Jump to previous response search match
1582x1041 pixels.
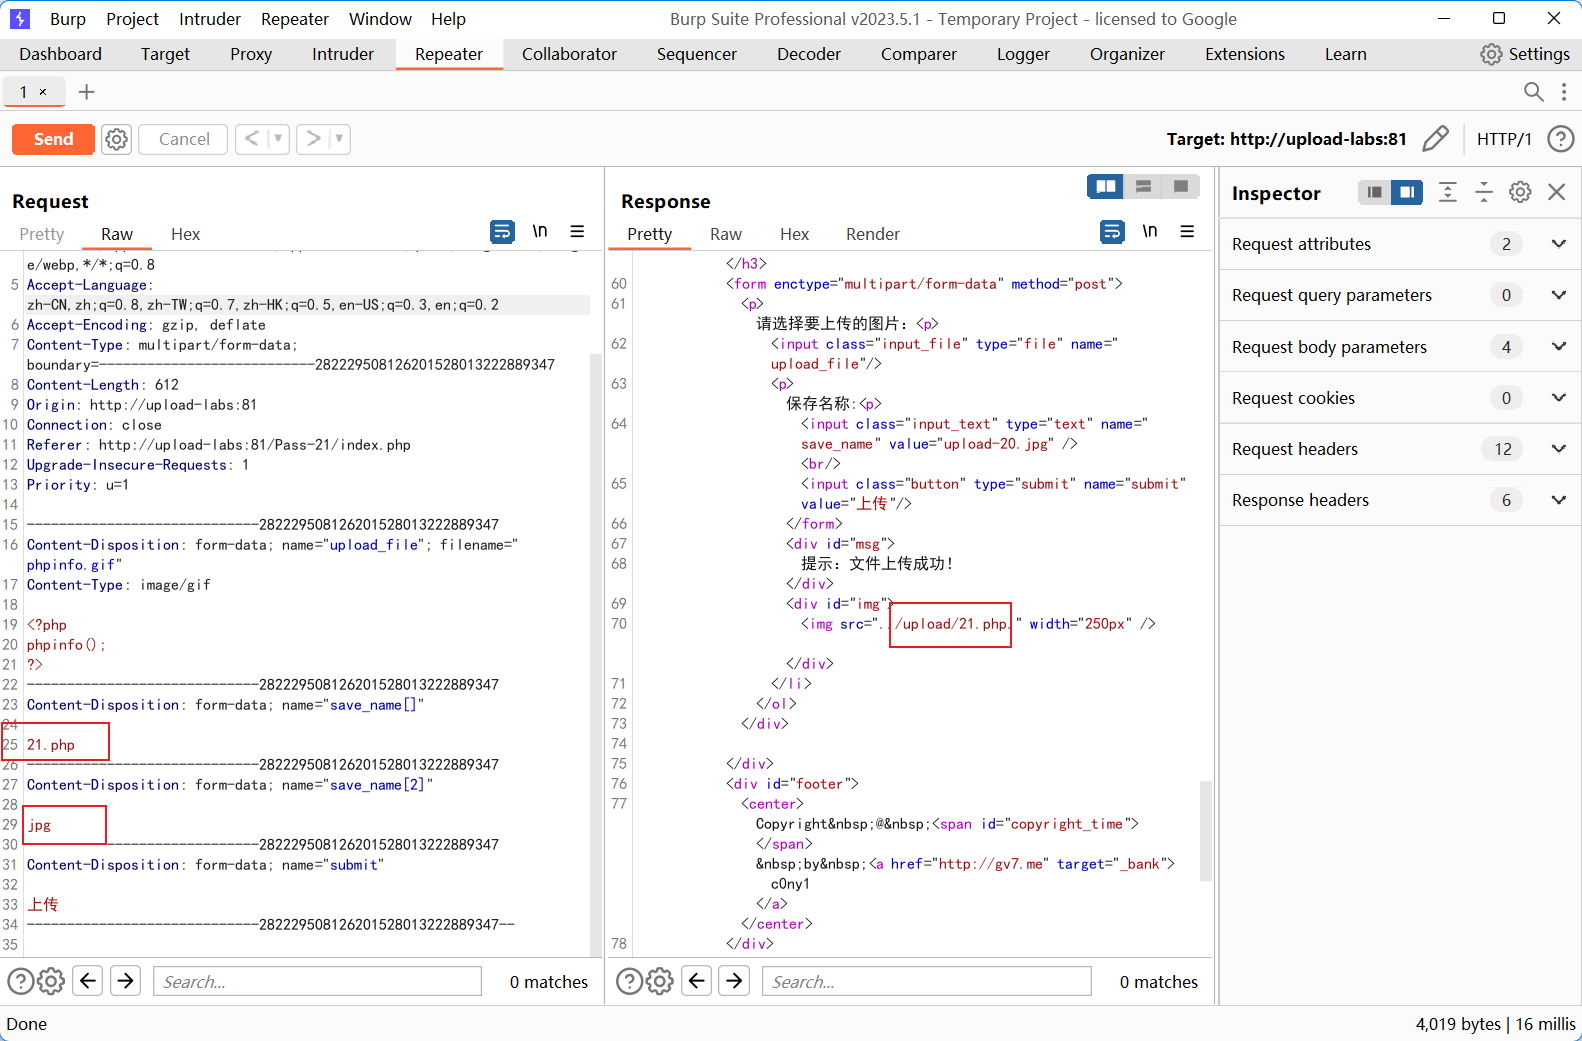point(697,981)
